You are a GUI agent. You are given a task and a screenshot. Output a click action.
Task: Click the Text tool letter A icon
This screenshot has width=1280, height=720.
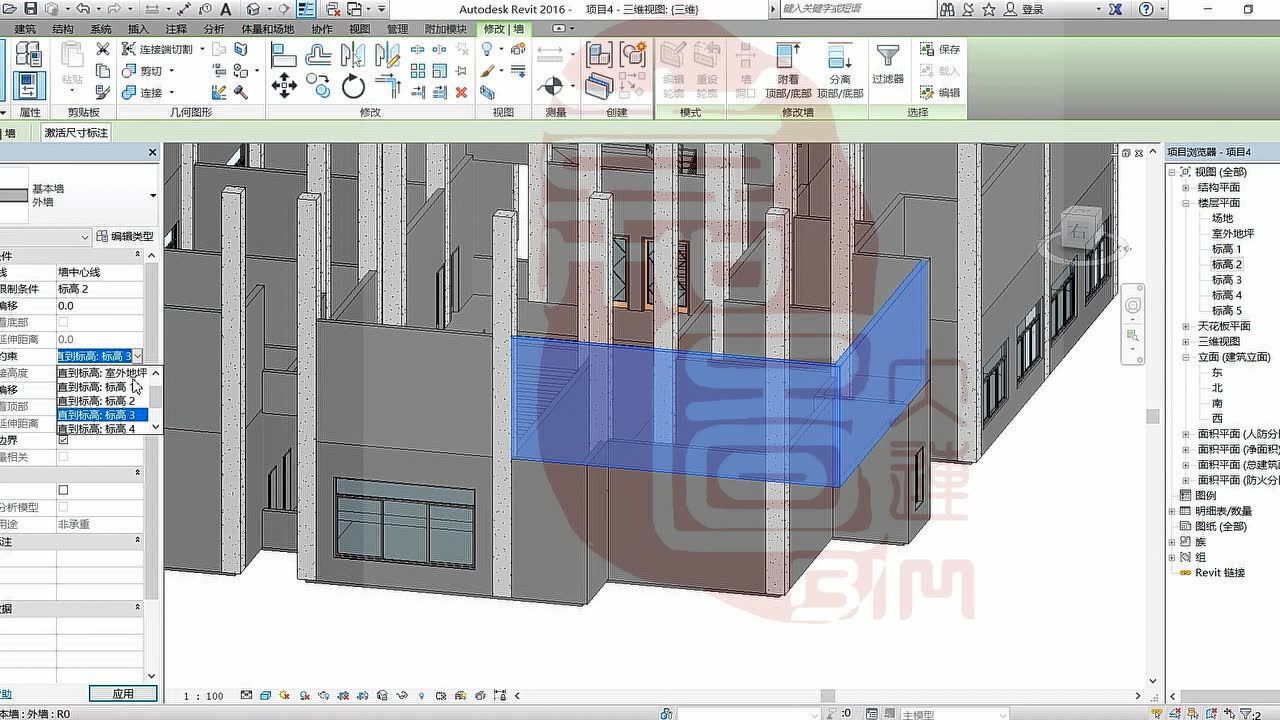tap(226, 9)
